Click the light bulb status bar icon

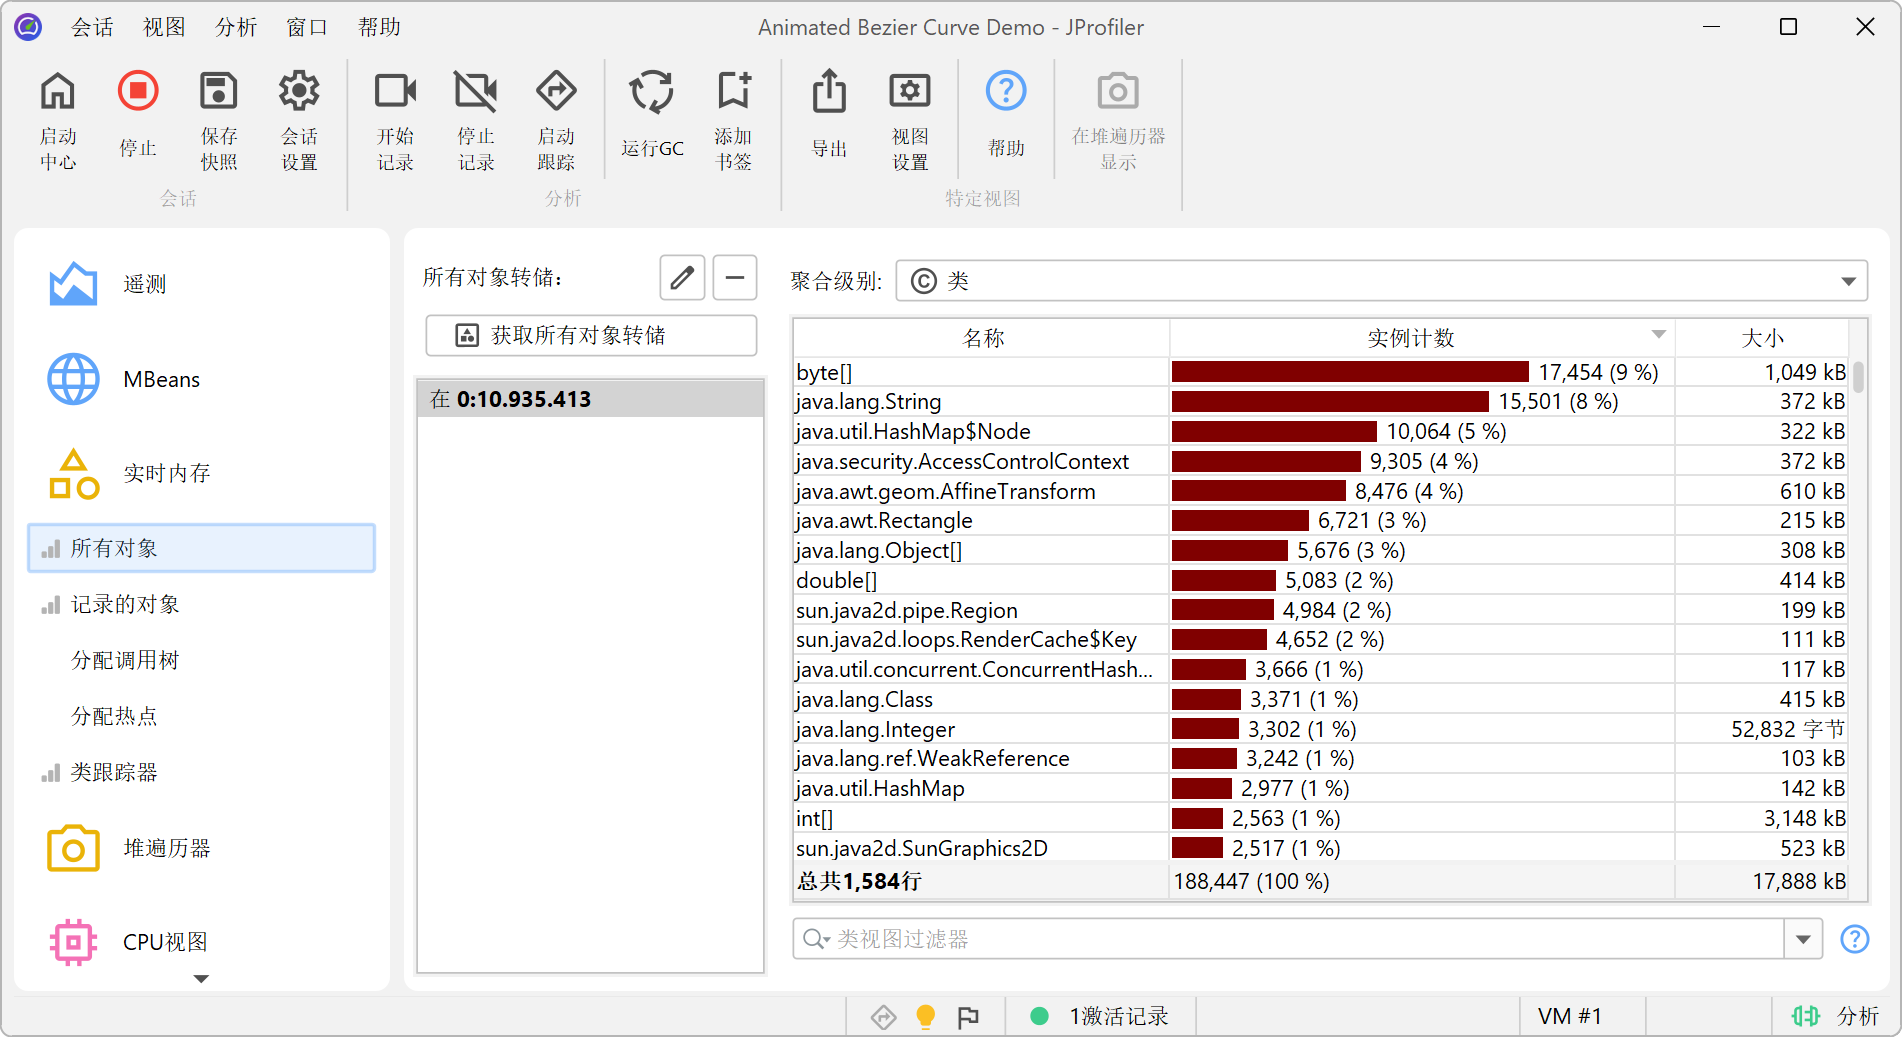tap(925, 1016)
